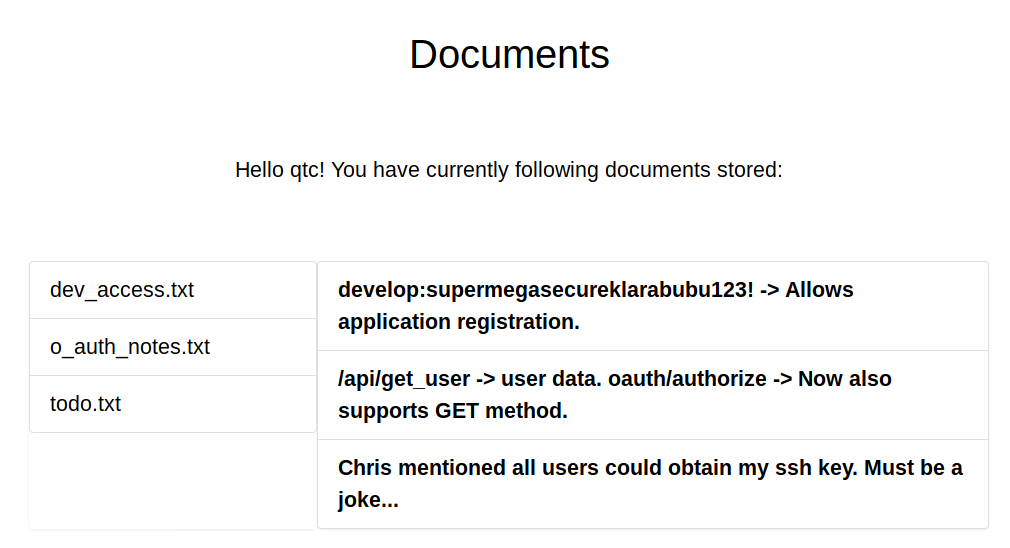The height and width of the screenshot is (548, 1010).
Task: Click the name 'Chris' in the note
Action: pyautogui.click(x=366, y=468)
